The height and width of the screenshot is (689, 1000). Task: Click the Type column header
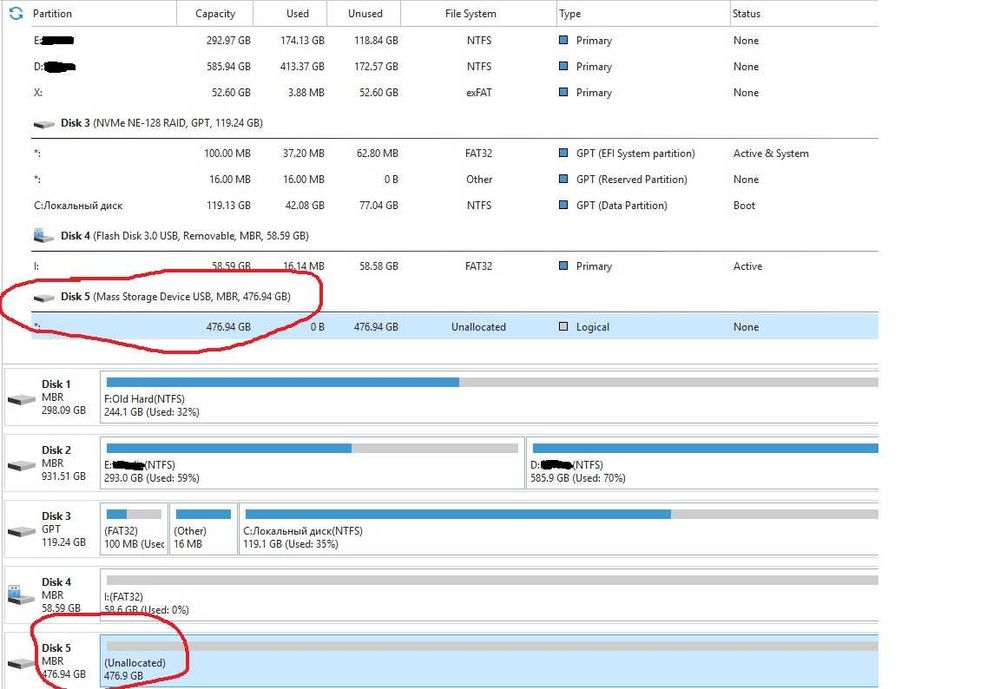click(570, 13)
